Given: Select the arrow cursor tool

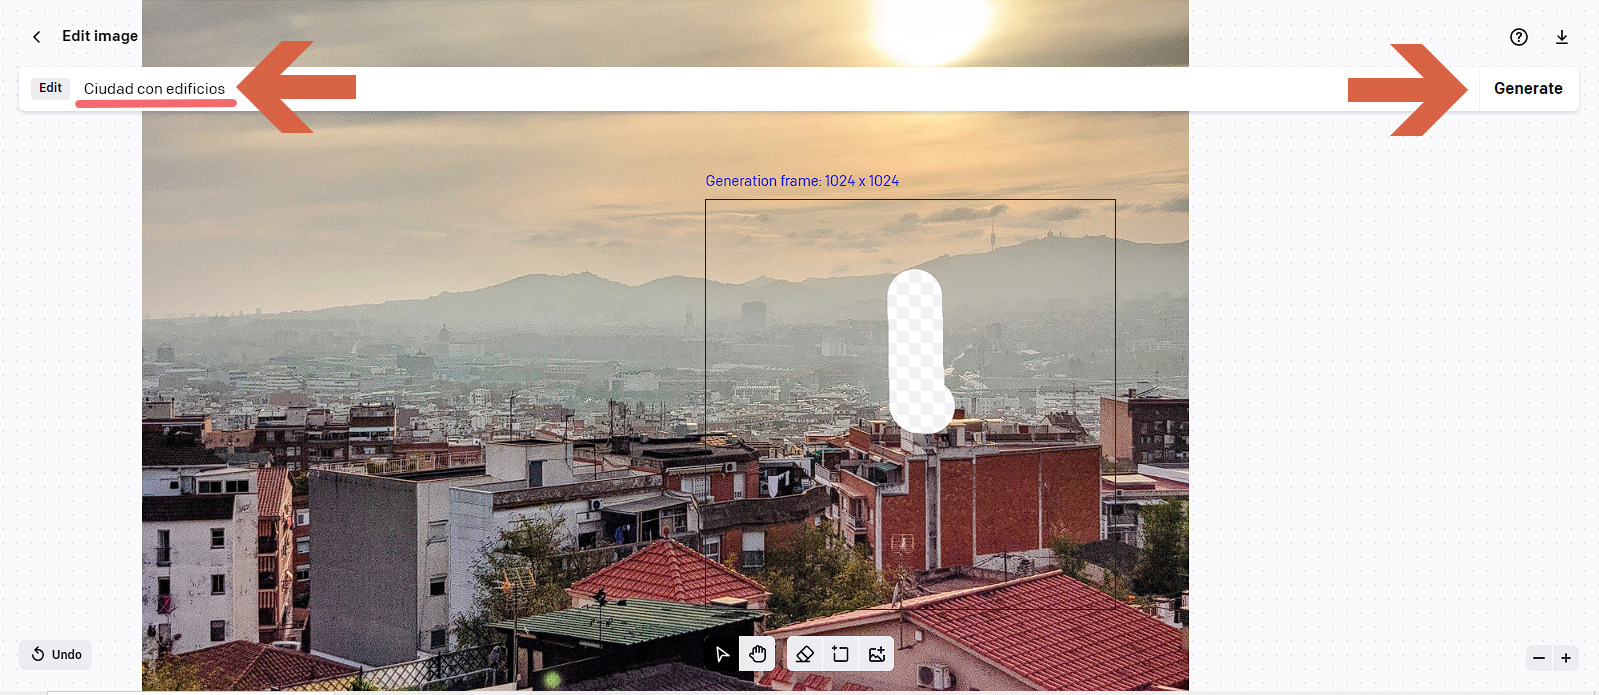Looking at the screenshot, I should 722,654.
